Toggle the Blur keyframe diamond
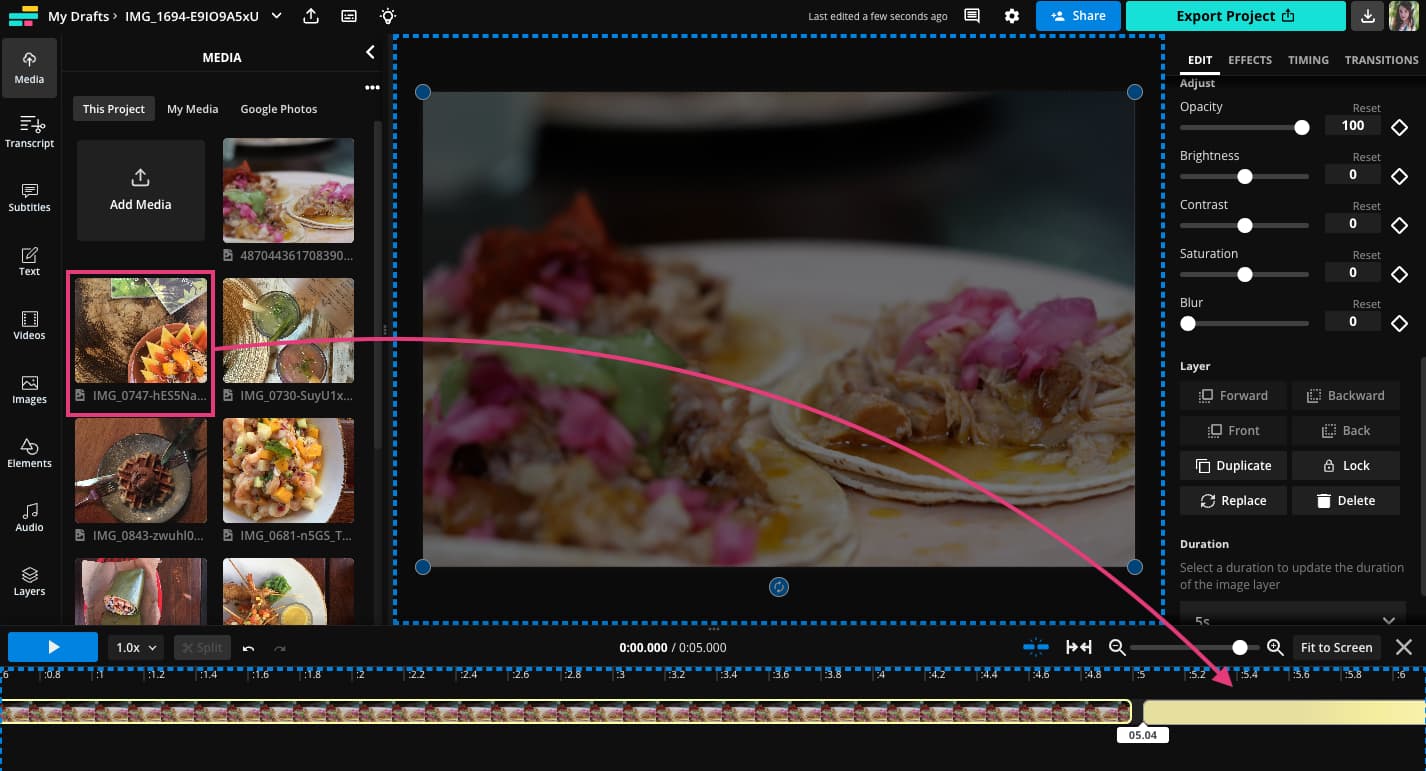Viewport: 1426px width, 771px height. pos(1399,323)
